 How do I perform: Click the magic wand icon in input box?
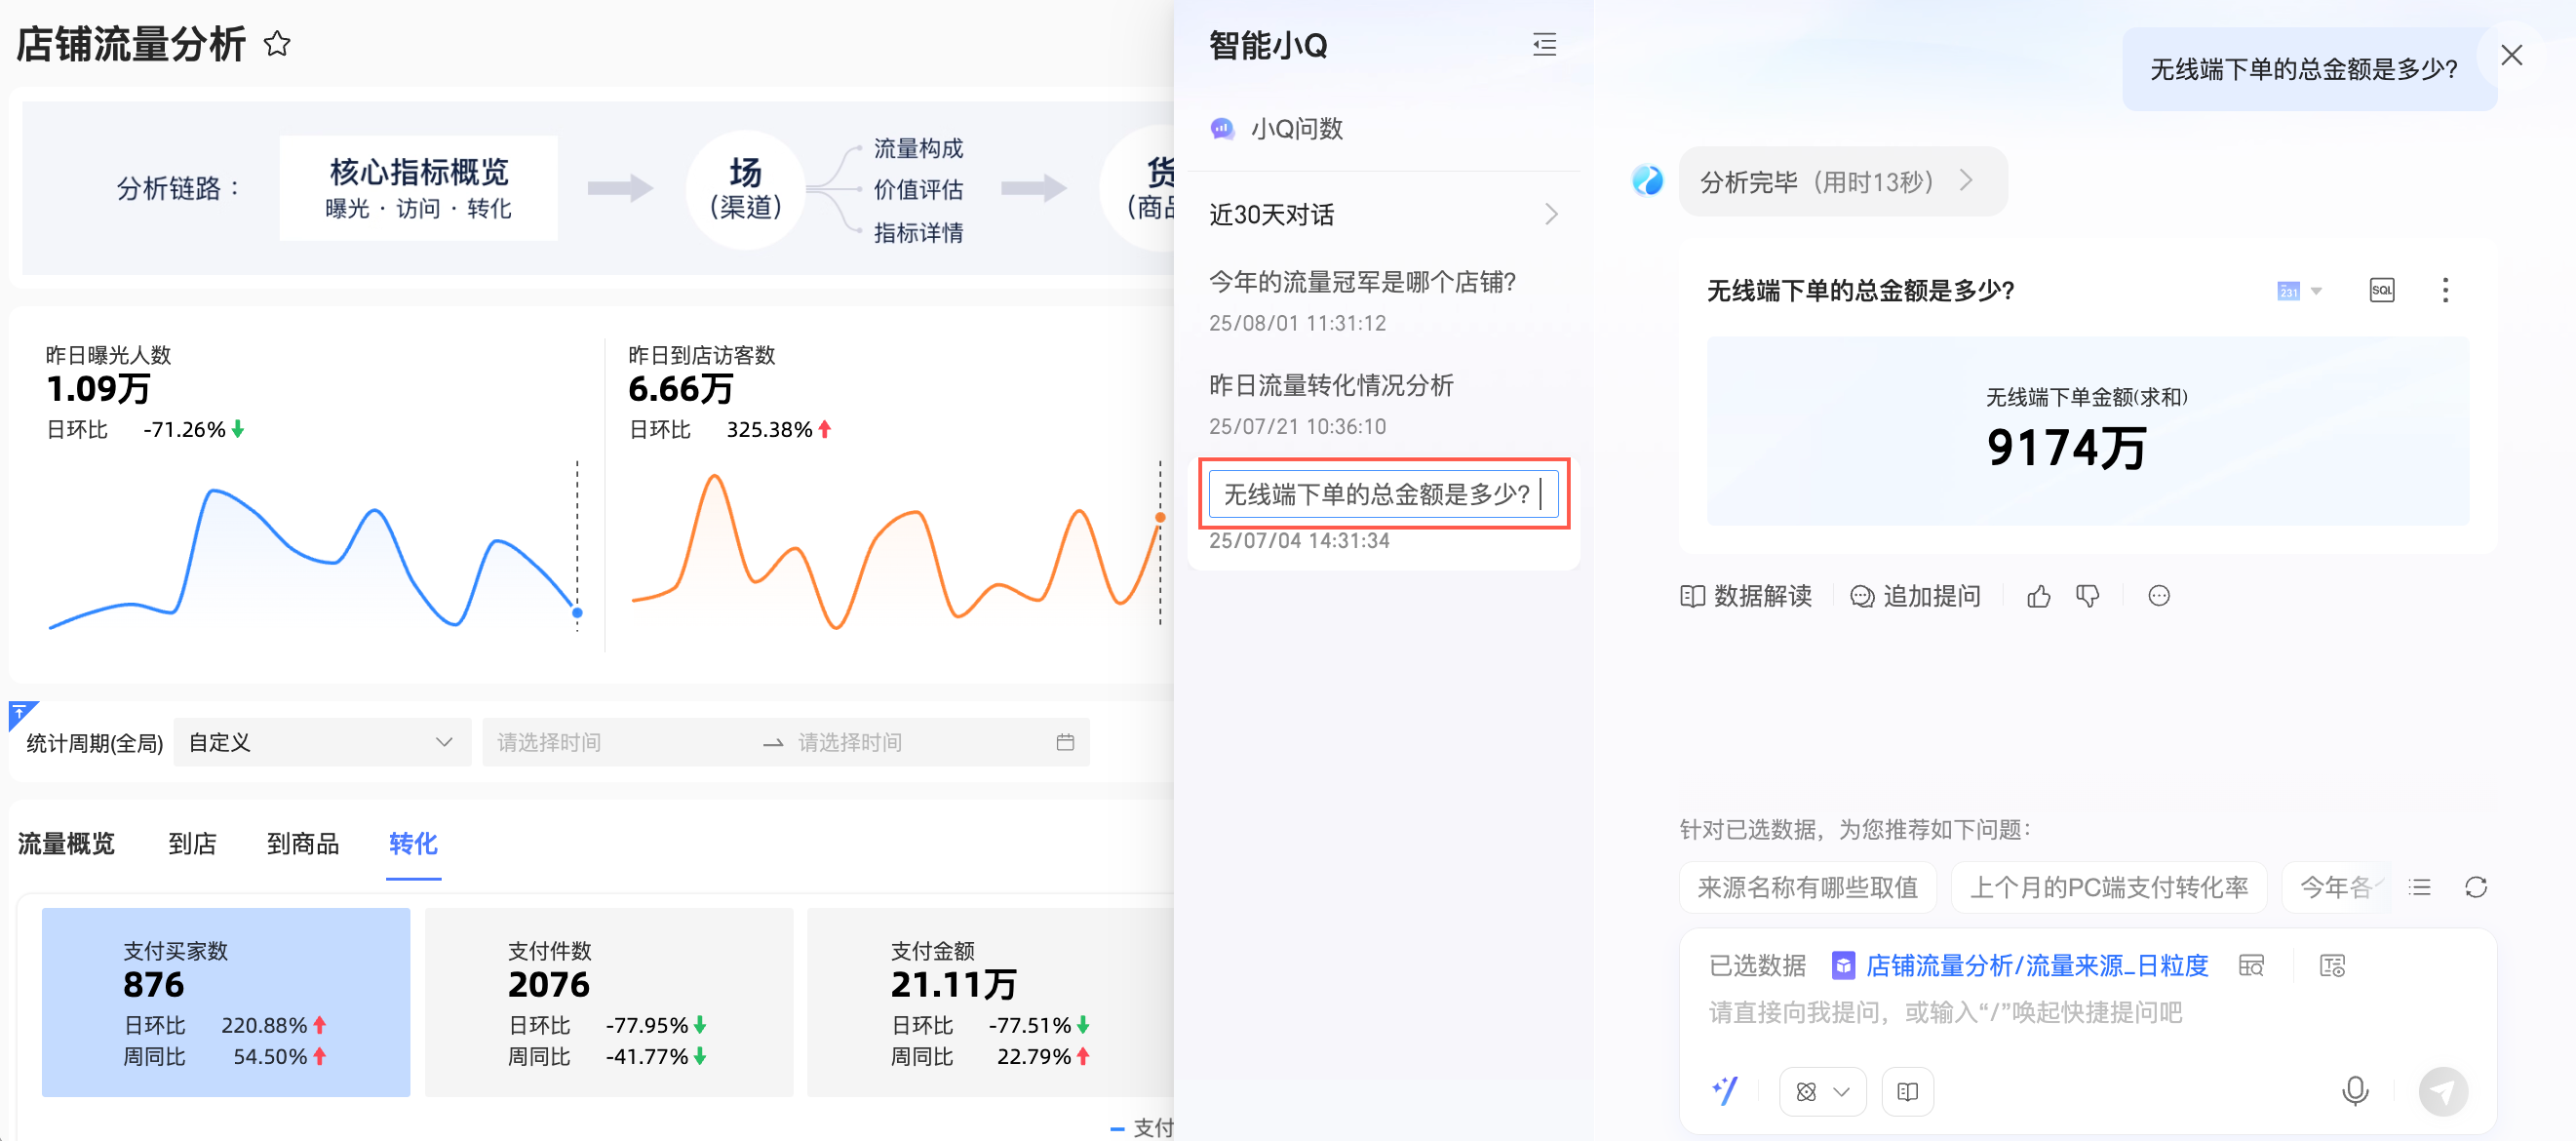(1725, 1091)
